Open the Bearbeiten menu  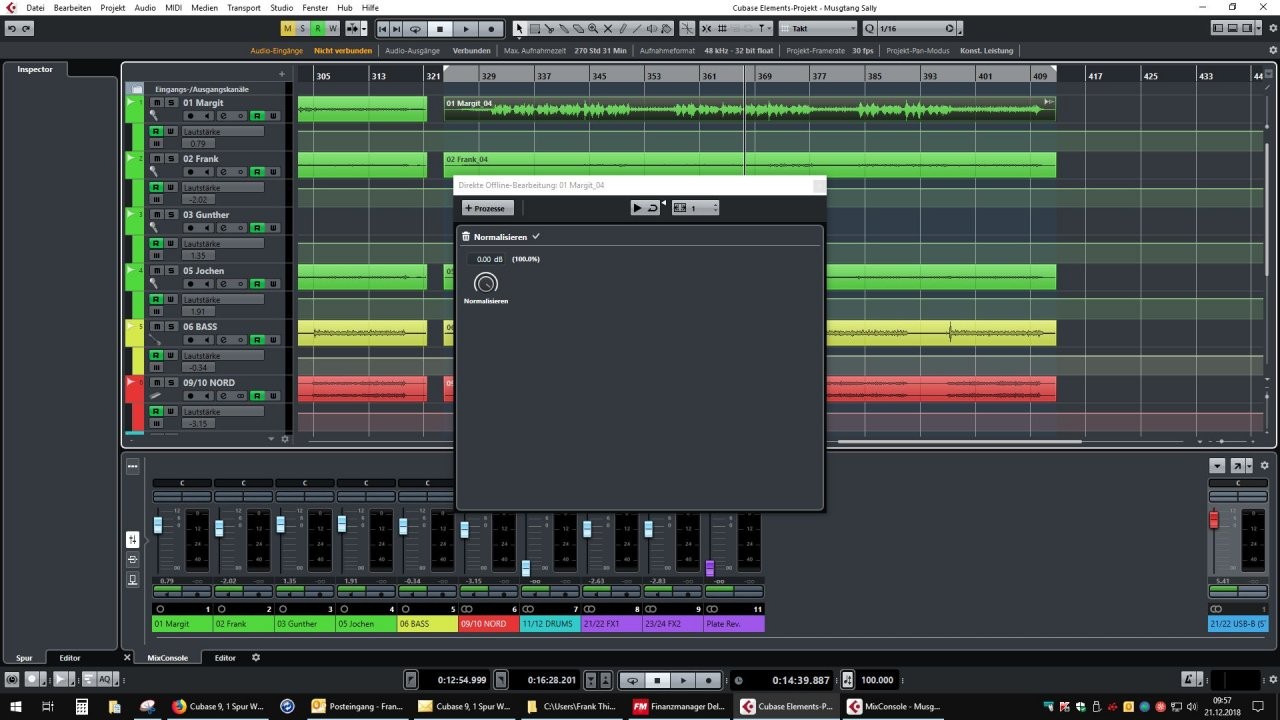[72, 7]
